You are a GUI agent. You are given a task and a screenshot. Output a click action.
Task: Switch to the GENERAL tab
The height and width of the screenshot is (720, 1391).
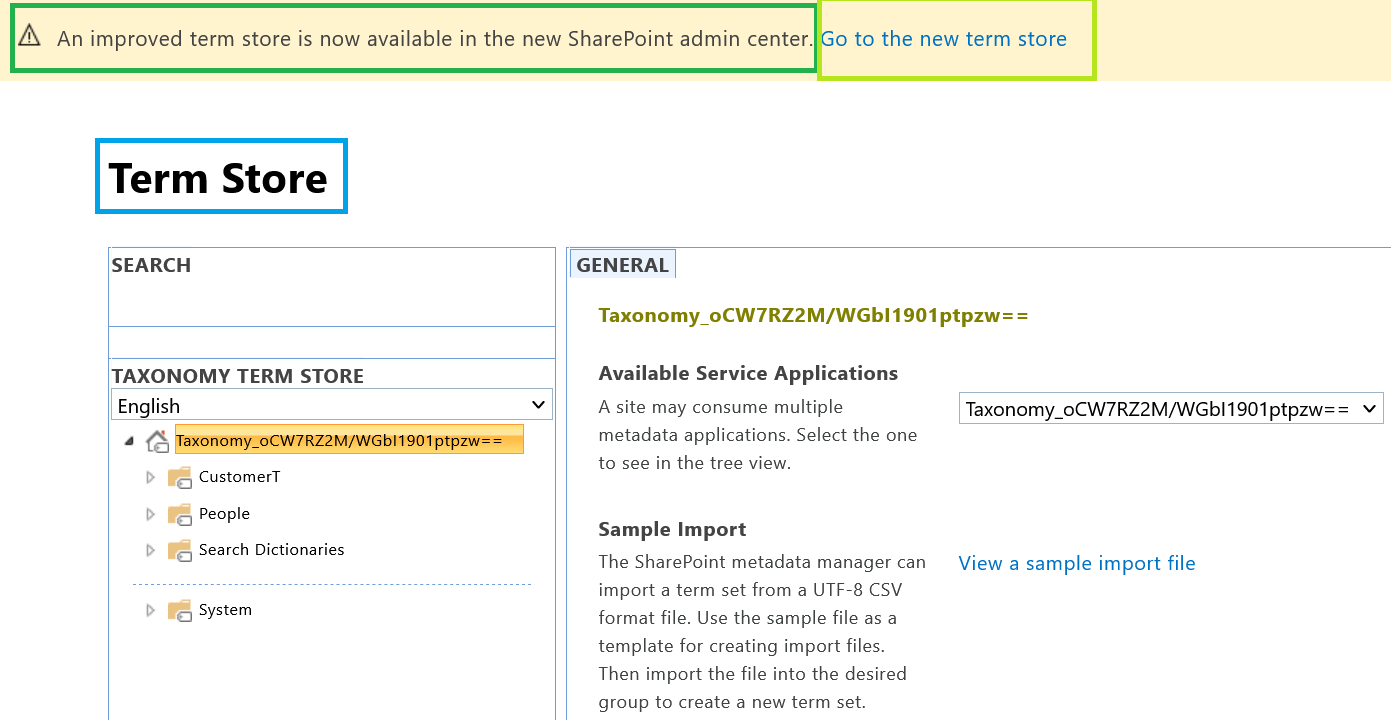[x=622, y=264]
